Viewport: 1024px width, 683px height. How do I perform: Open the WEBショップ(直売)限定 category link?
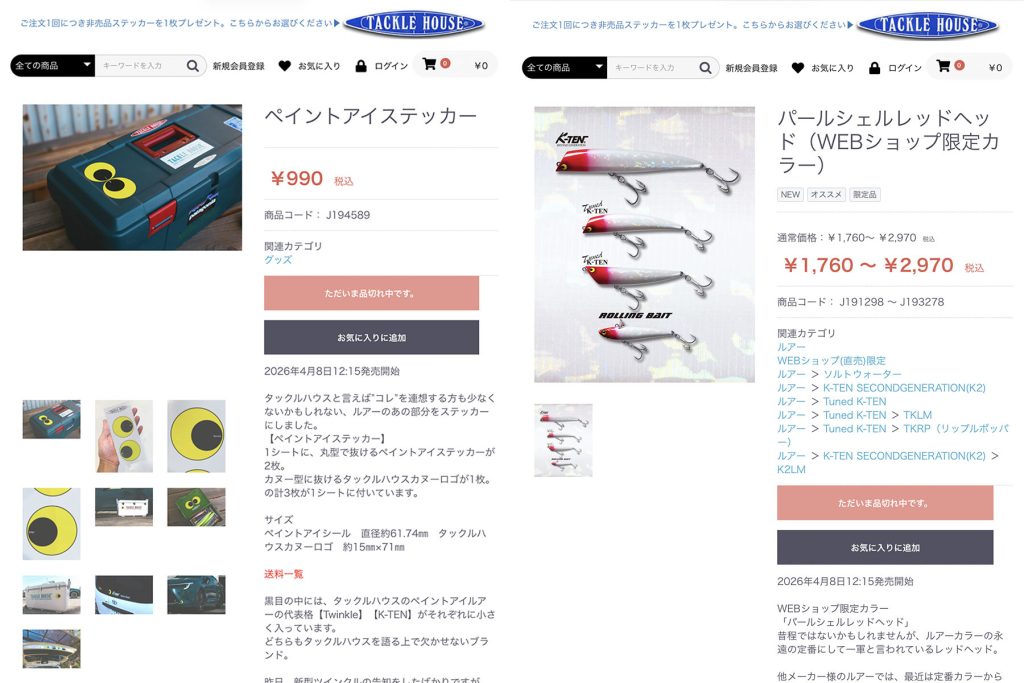point(831,360)
